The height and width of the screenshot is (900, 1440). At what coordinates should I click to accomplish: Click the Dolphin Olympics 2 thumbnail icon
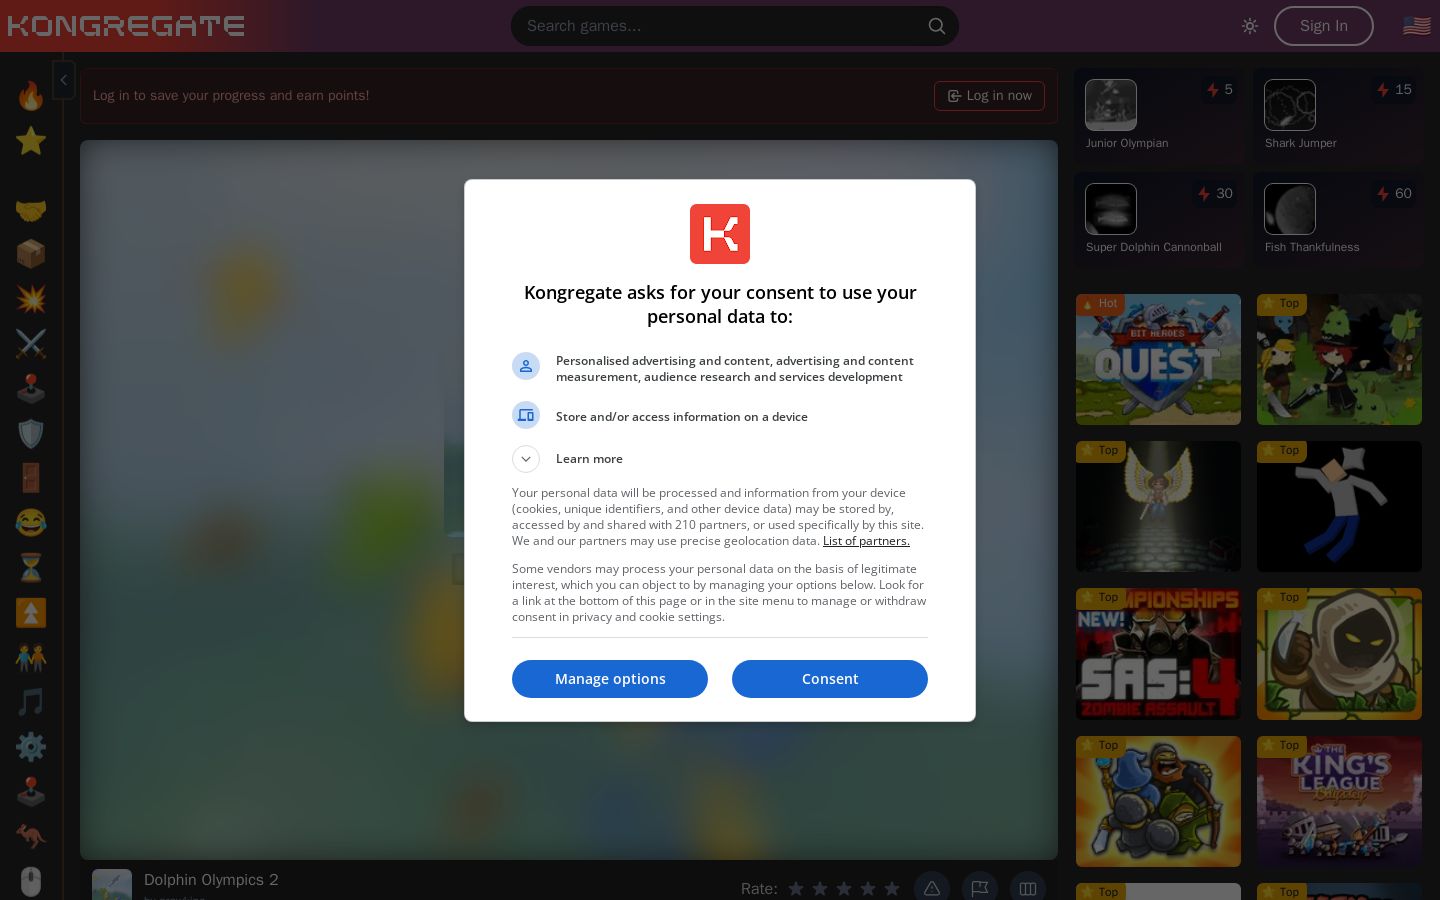point(112,885)
